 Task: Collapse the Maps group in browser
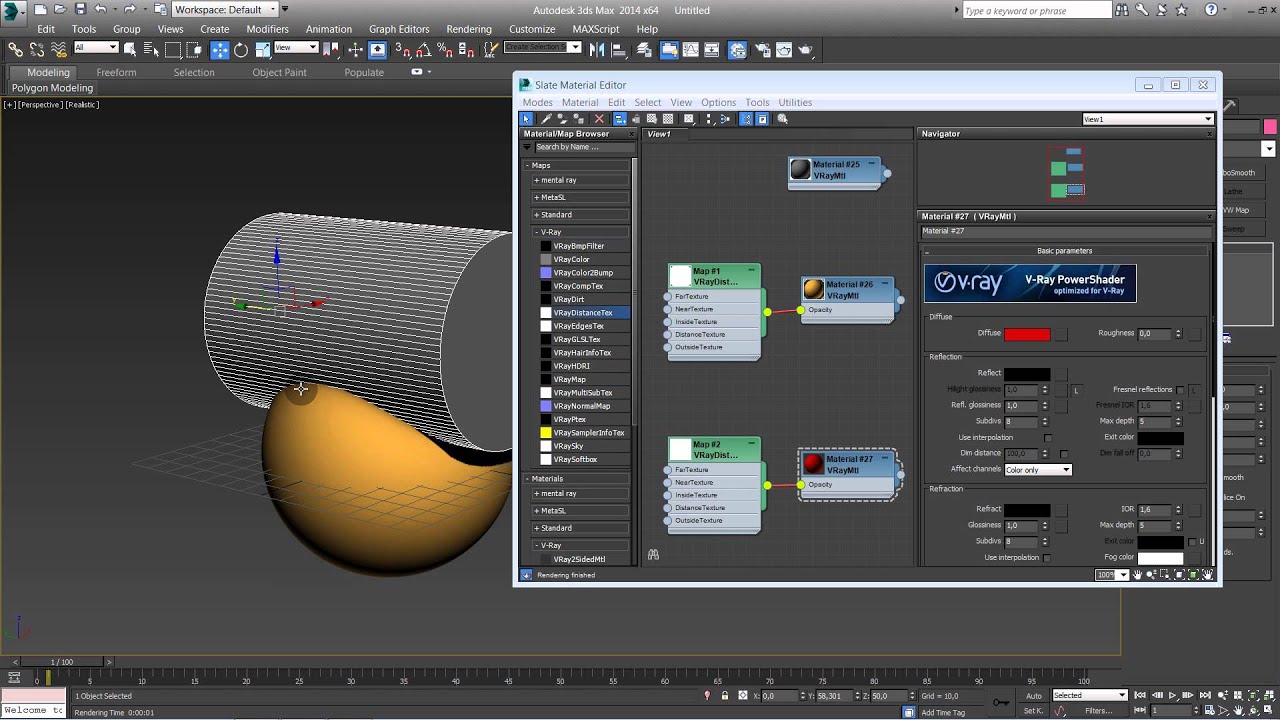pos(578,165)
